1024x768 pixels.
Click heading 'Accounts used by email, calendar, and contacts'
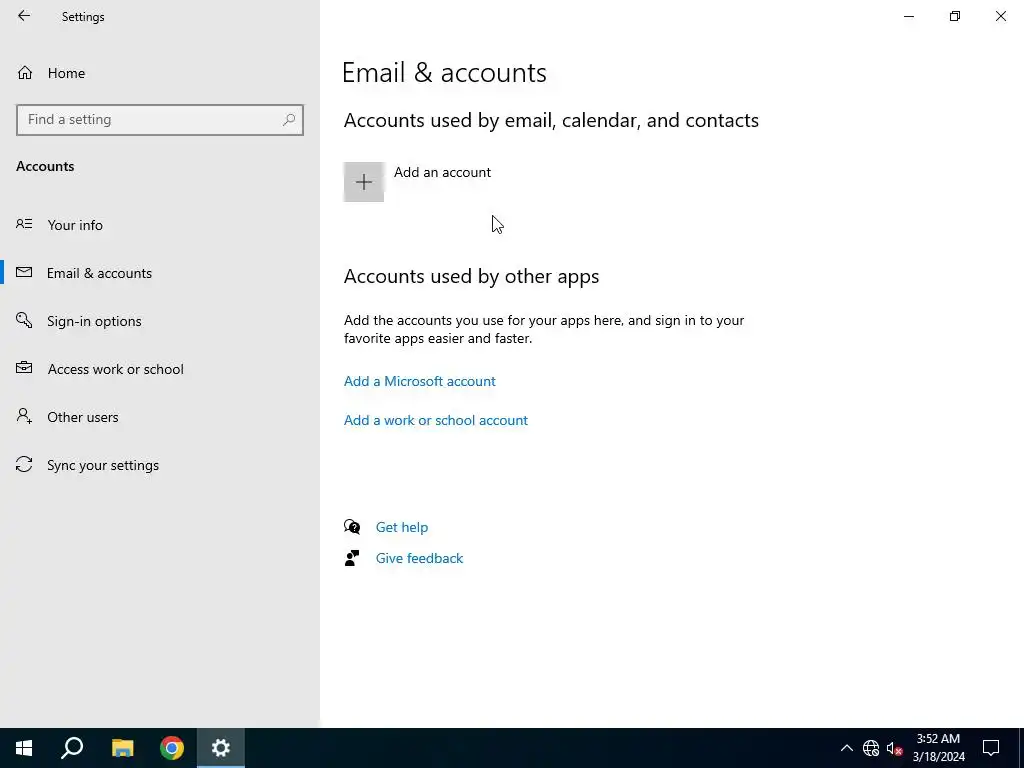coord(551,120)
